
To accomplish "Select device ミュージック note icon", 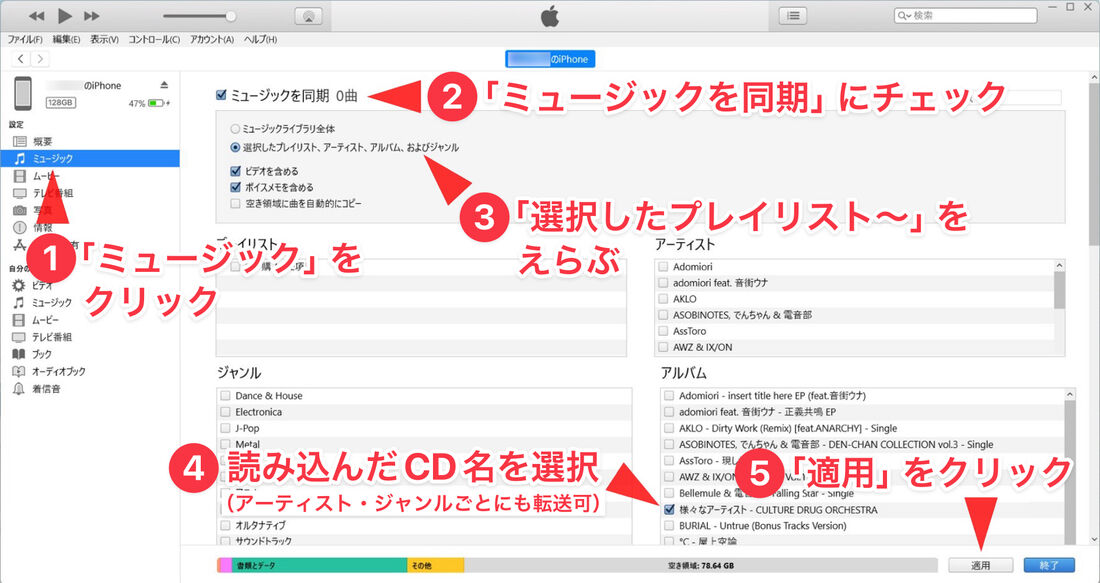I will [x=19, y=302].
